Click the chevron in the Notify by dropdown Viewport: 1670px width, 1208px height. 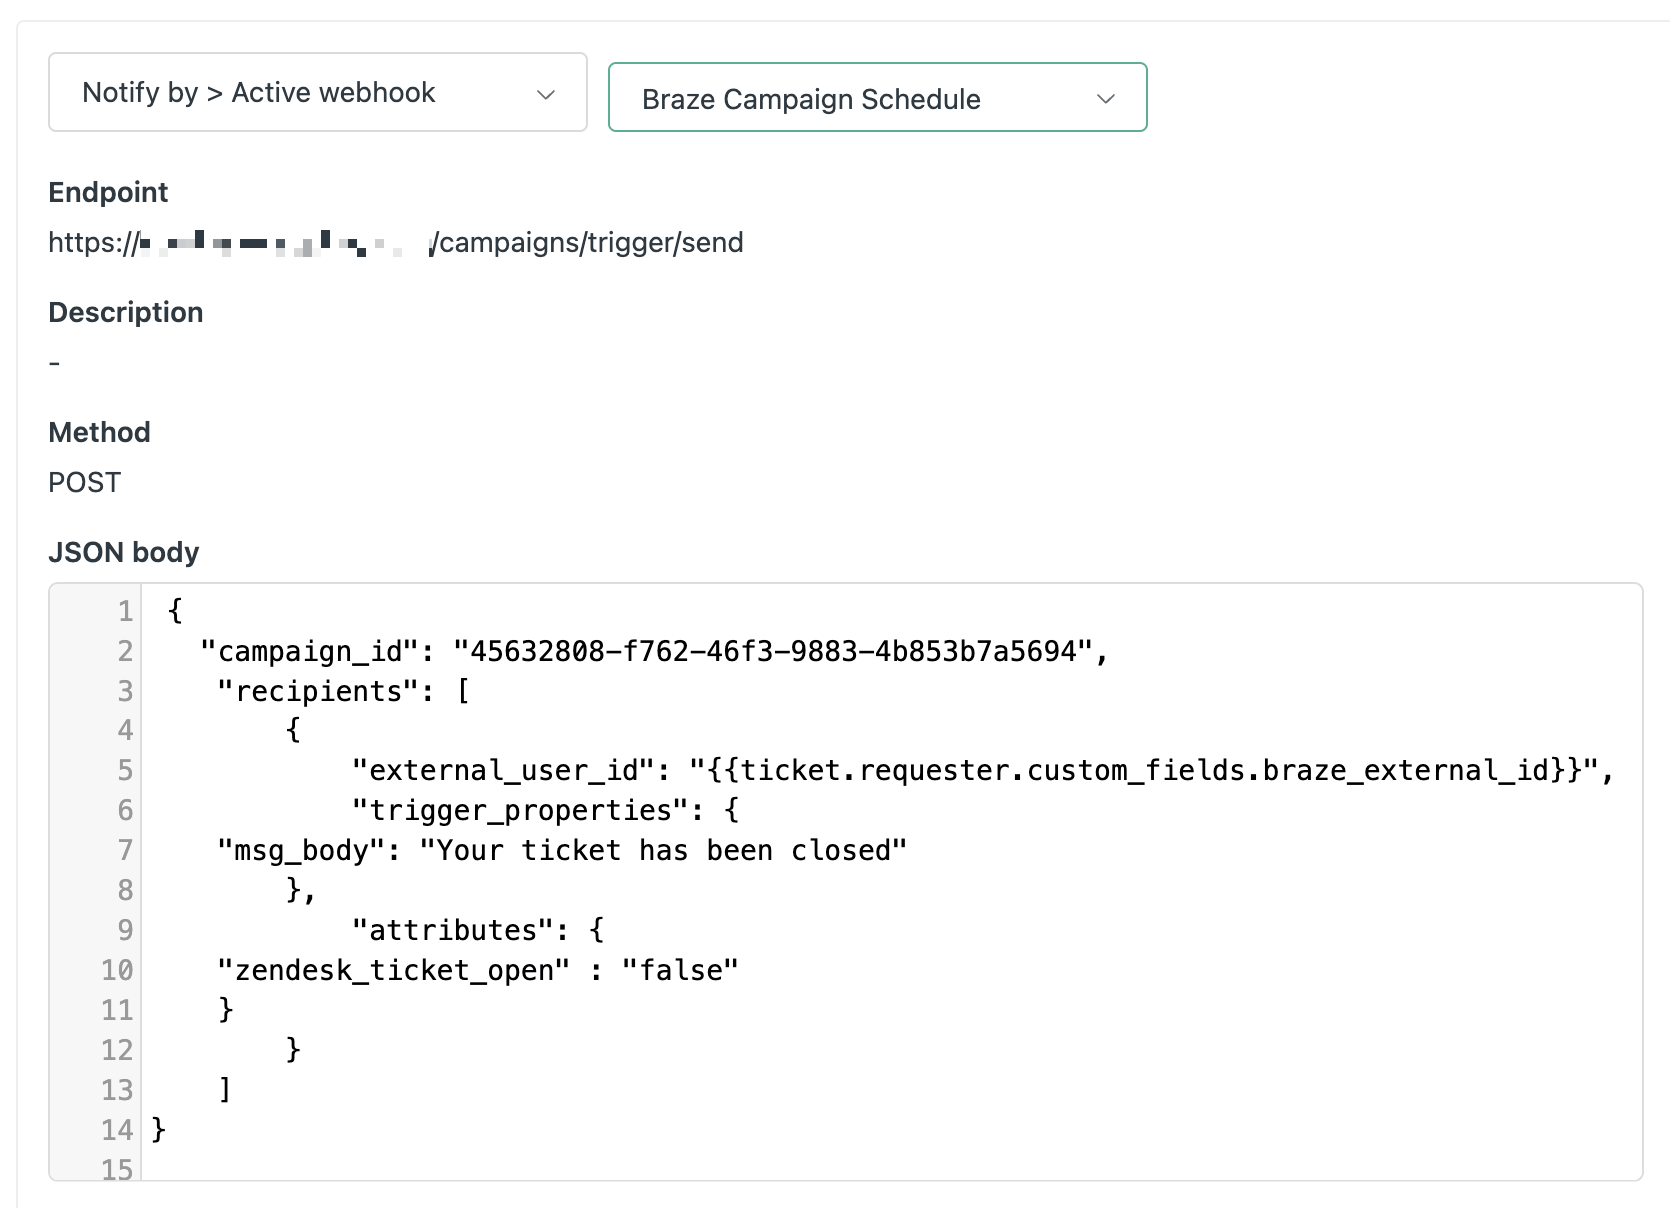tap(546, 95)
